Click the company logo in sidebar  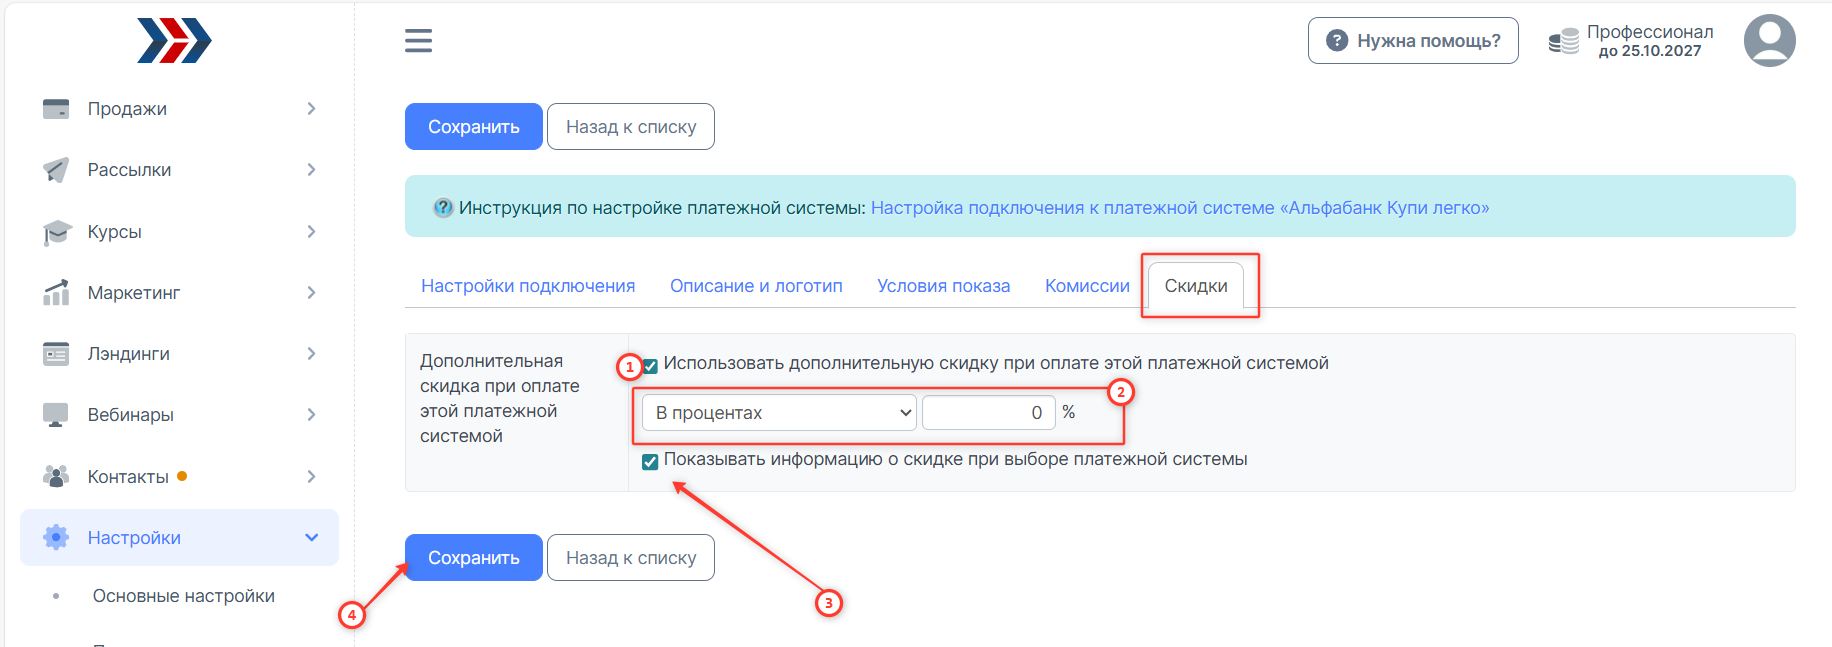tap(174, 41)
